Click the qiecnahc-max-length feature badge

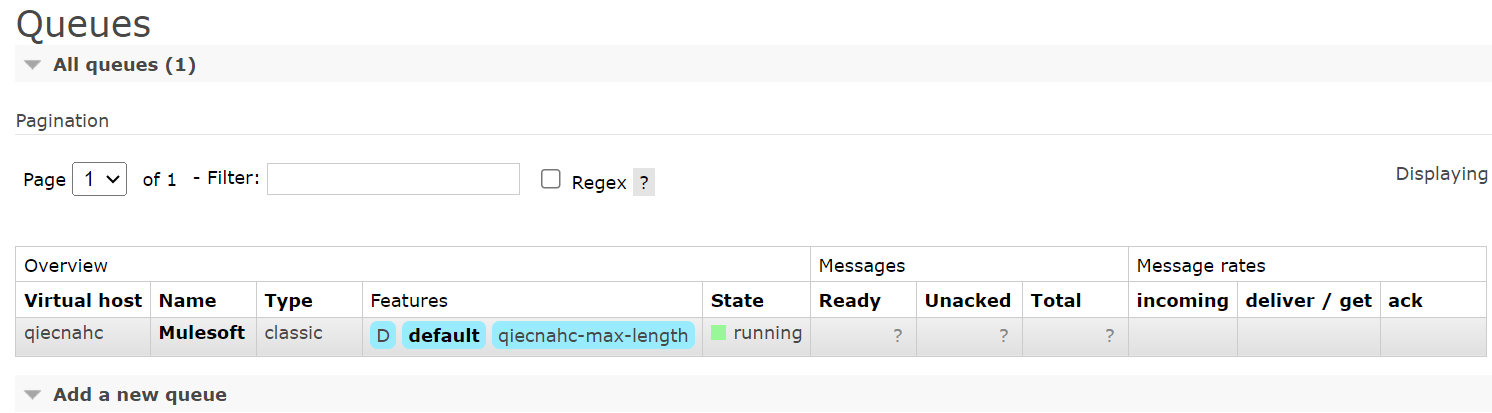click(593, 336)
